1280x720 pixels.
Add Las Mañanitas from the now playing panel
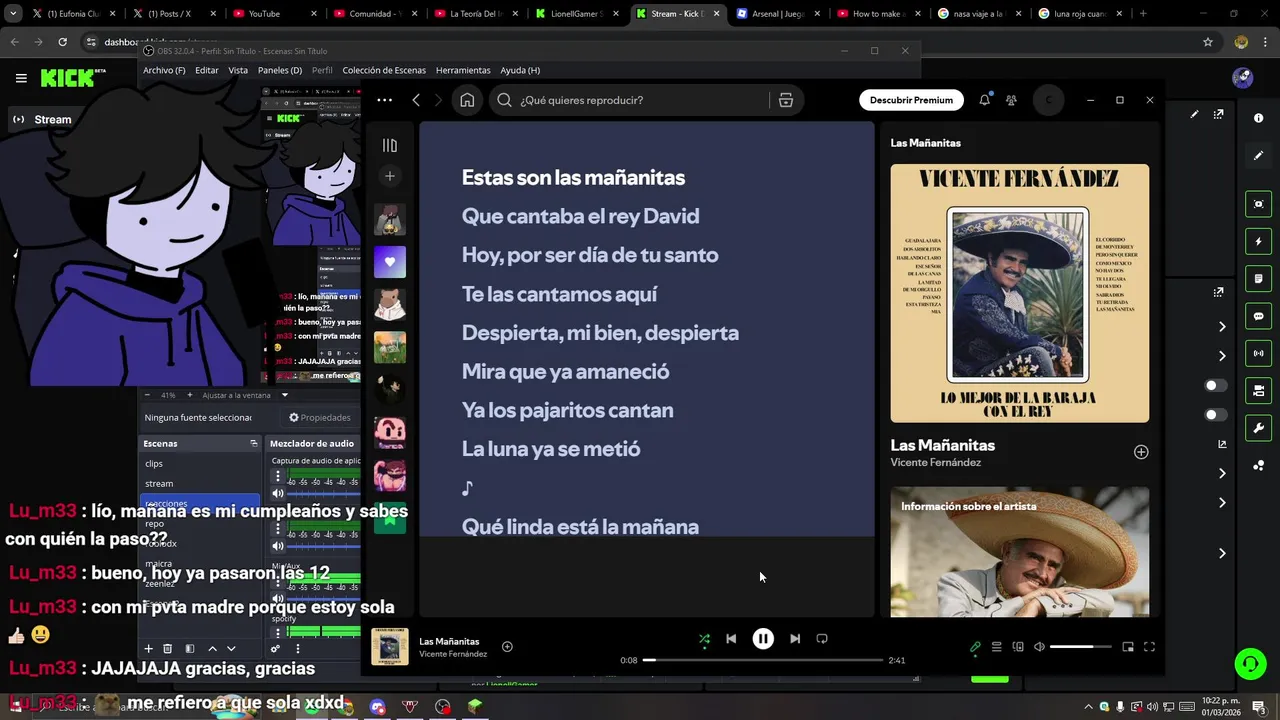click(1141, 452)
